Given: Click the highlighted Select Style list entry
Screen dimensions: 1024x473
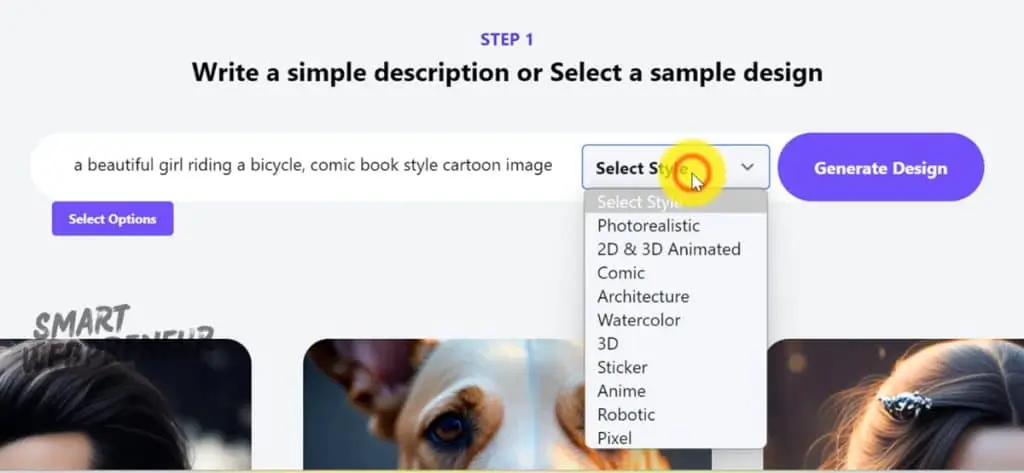Looking at the screenshot, I should (638, 202).
